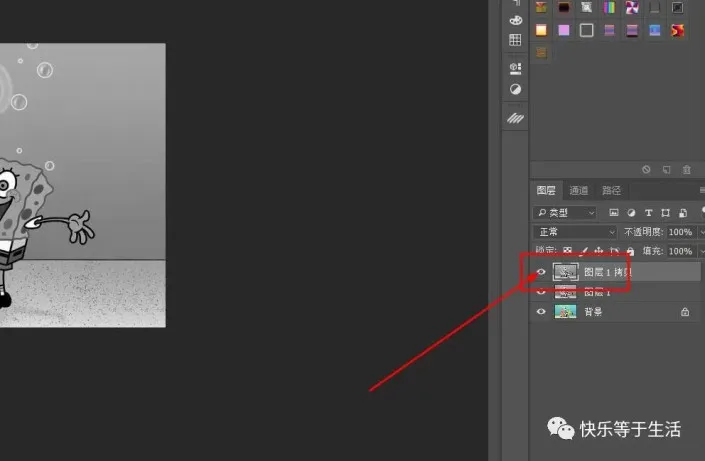The width and height of the screenshot is (705, 461).
Task: Filter for smart object layers icon
Action: [x=683, y=213]
